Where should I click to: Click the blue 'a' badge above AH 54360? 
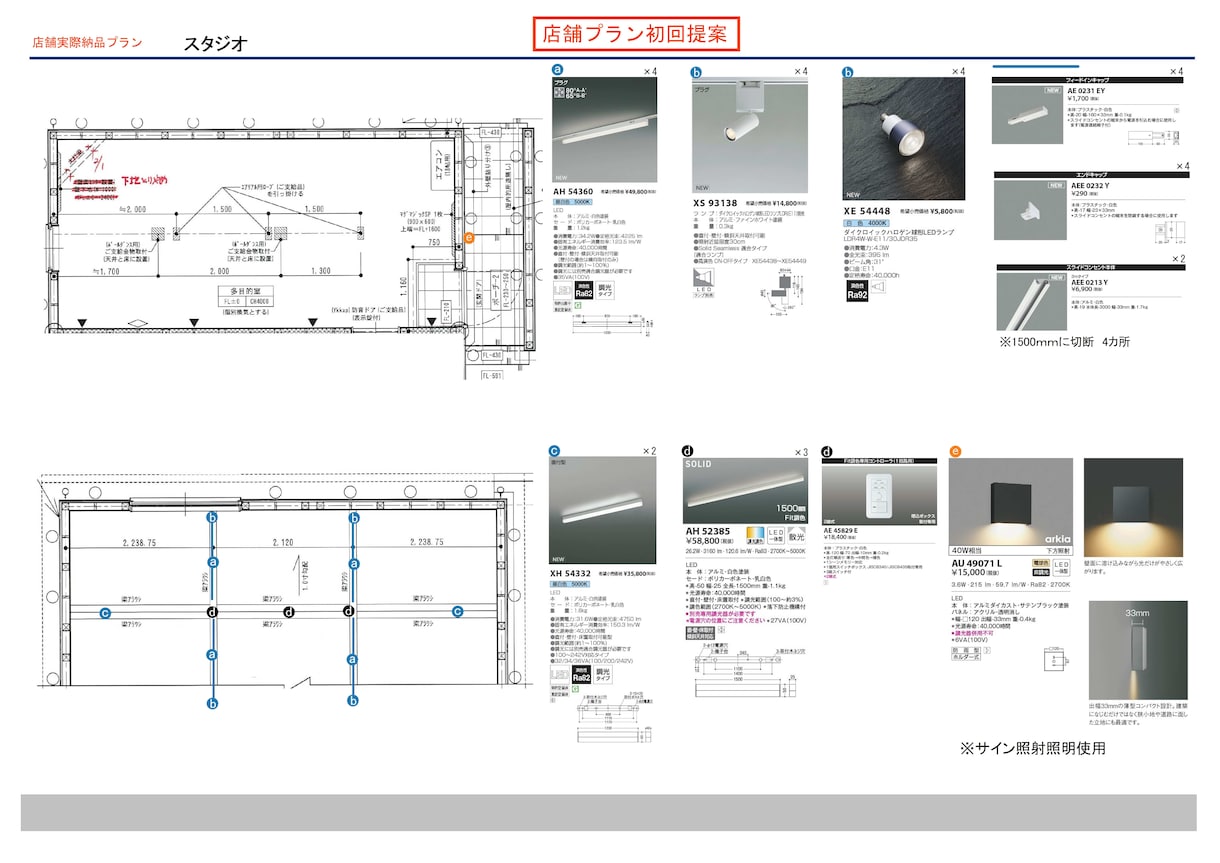(x=558, y=71)
